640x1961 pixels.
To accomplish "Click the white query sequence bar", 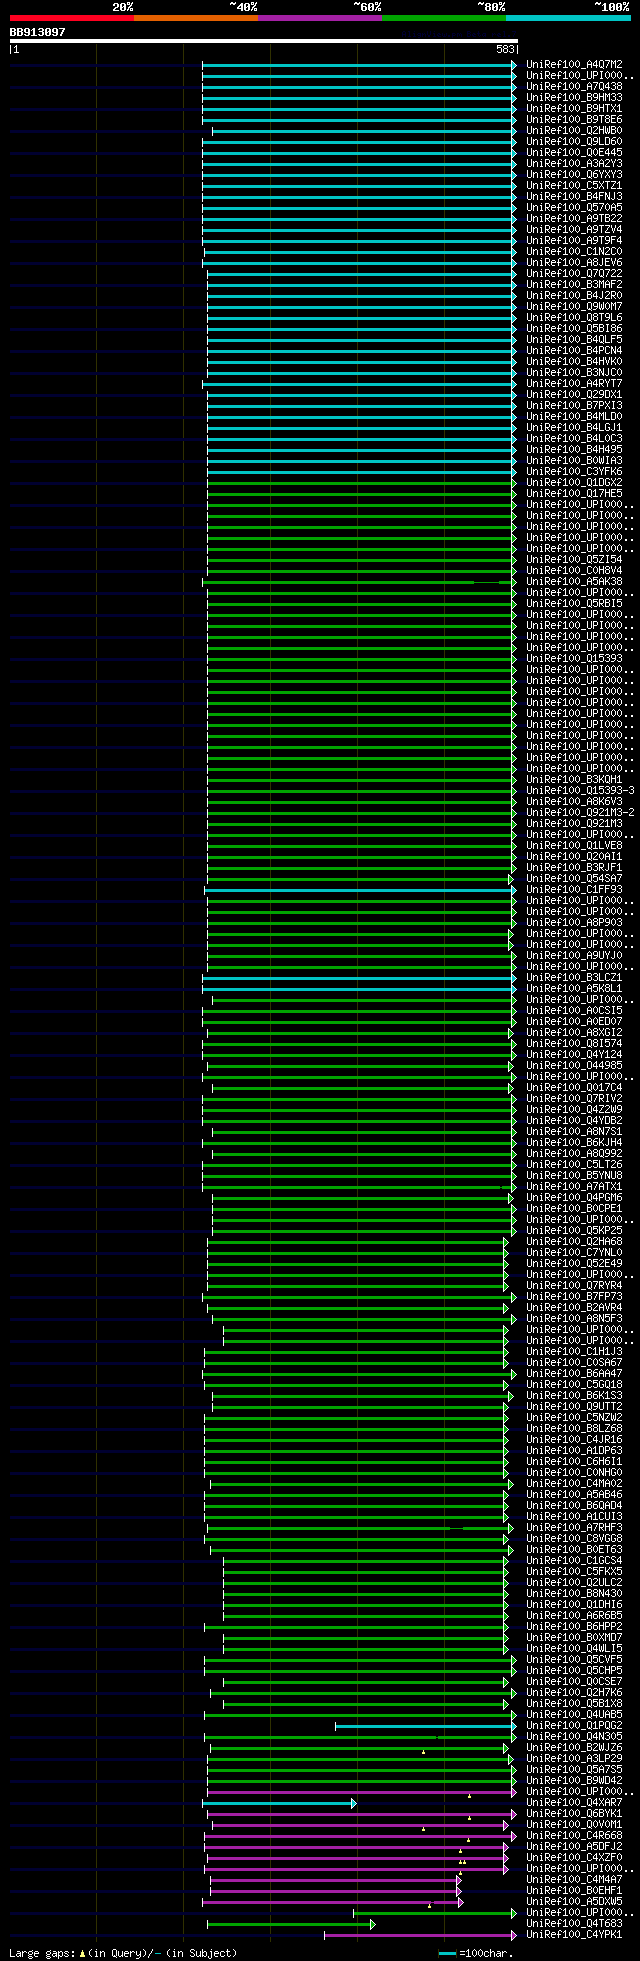I will pyautogui.click(x=264, y=41).
